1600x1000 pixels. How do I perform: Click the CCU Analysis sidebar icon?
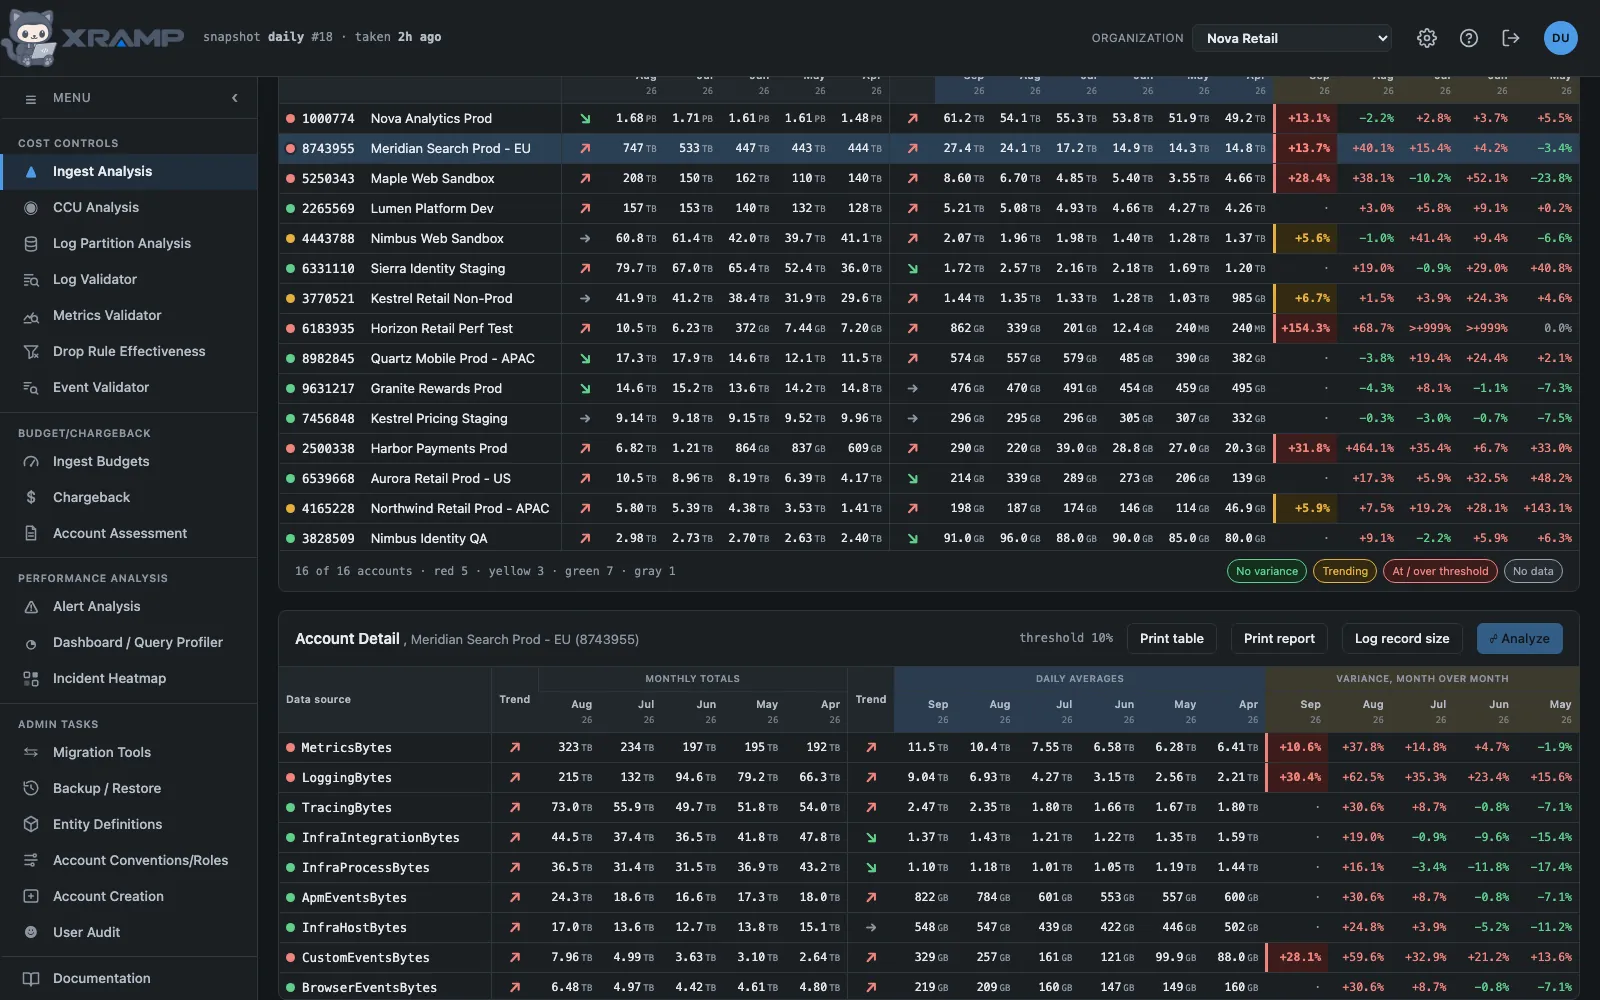click(x=31, y=208)
